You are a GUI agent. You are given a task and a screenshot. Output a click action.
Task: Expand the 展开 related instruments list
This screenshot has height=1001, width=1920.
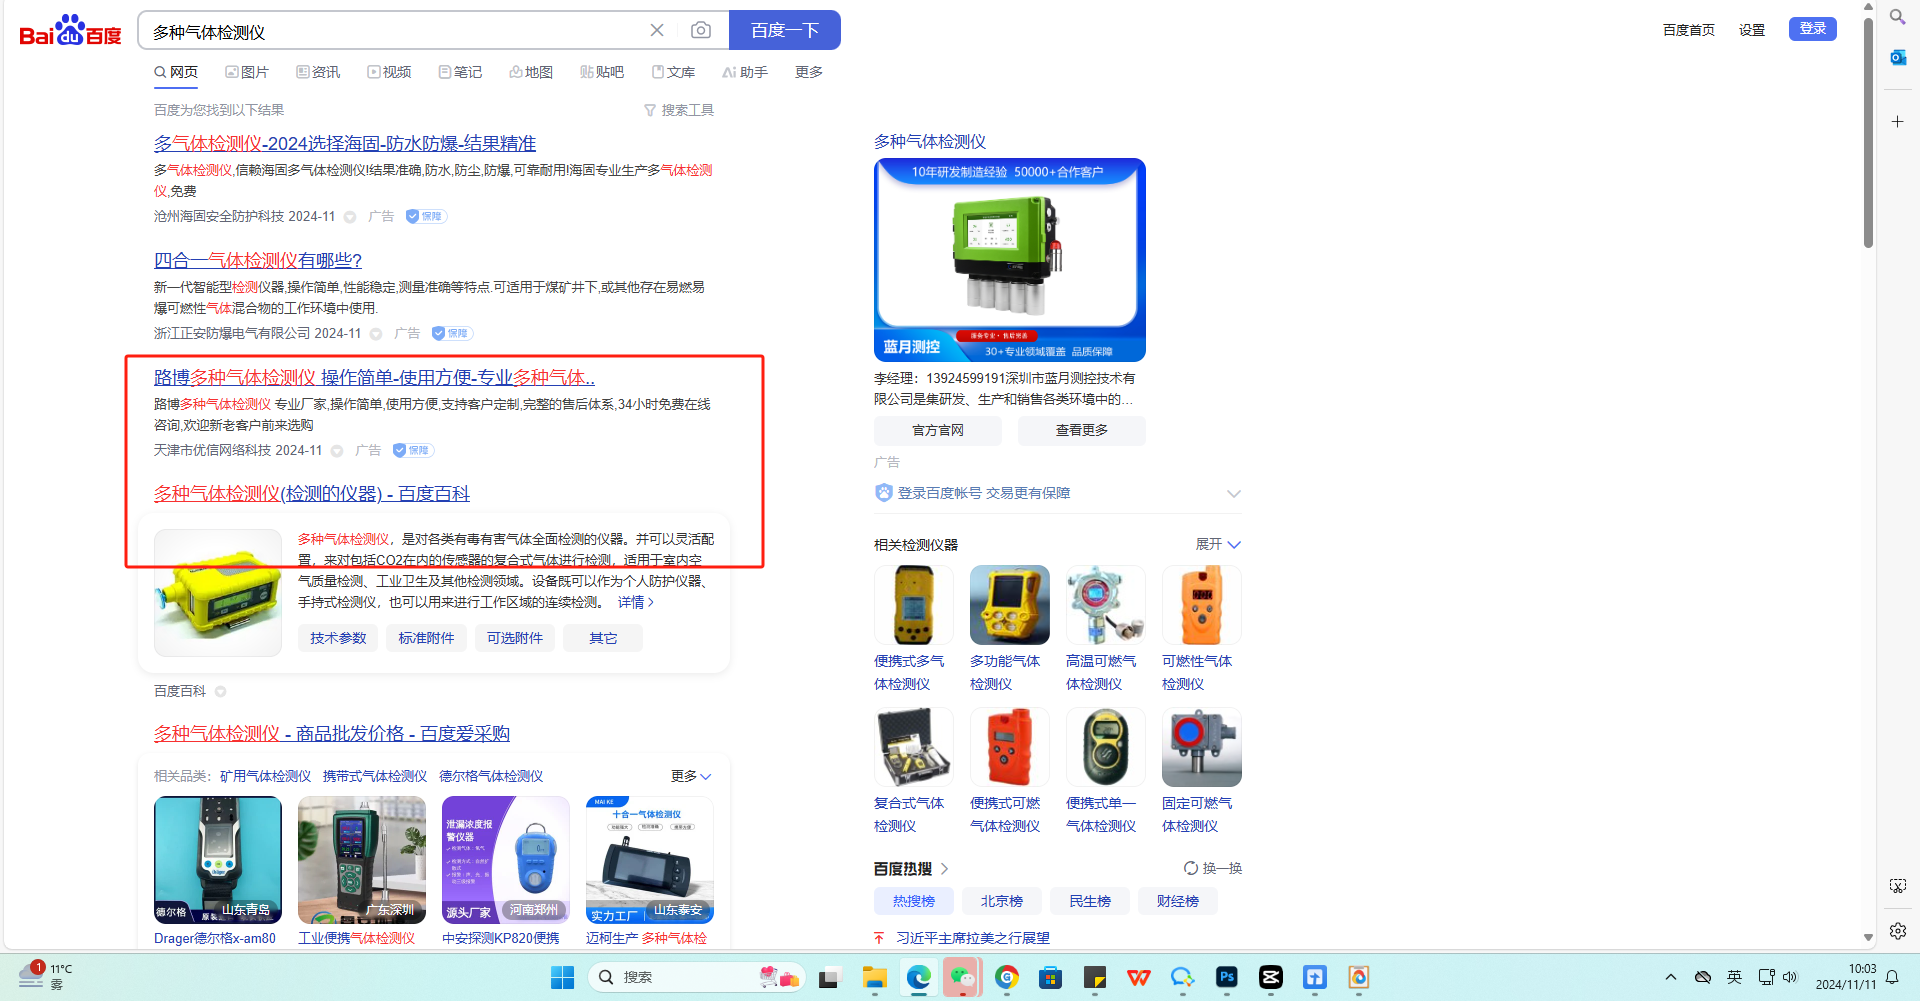tap(1218, 544)
